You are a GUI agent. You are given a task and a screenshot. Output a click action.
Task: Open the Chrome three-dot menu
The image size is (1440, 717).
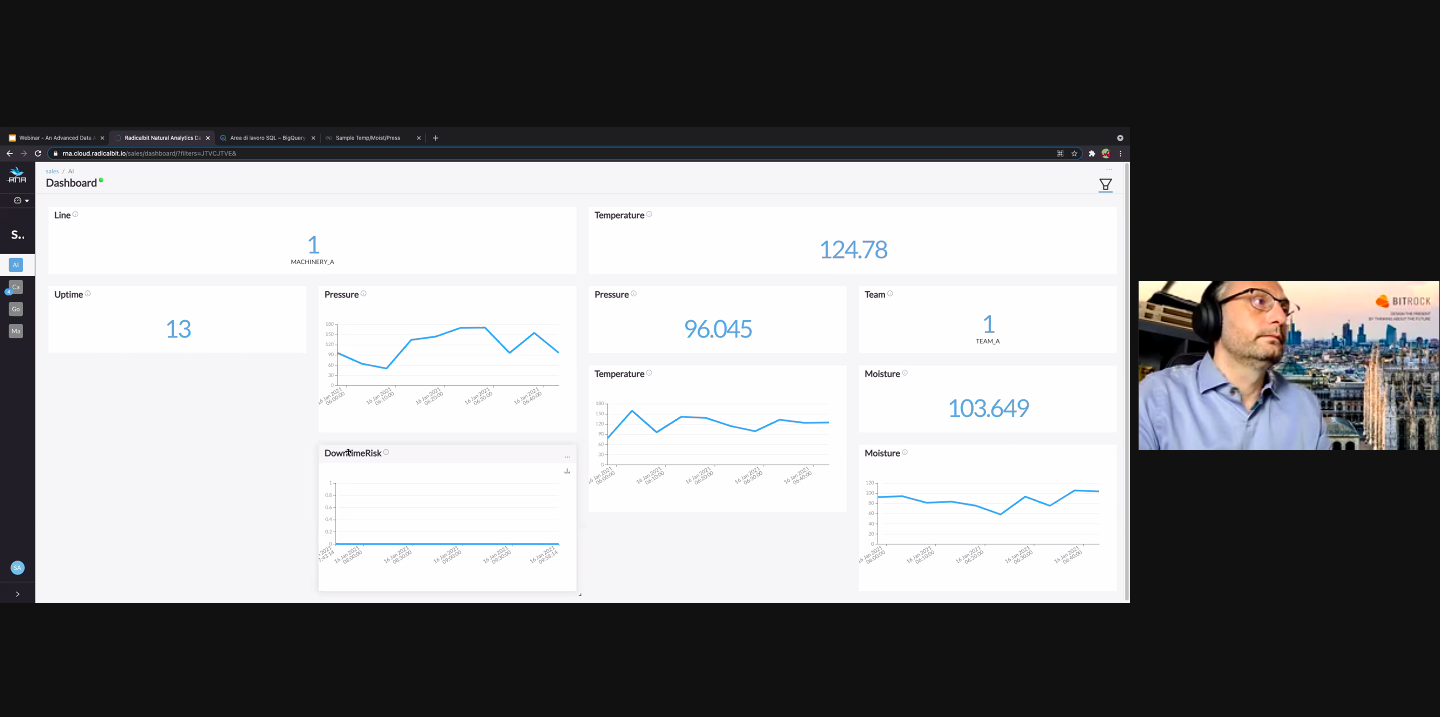click(1120, 153)
